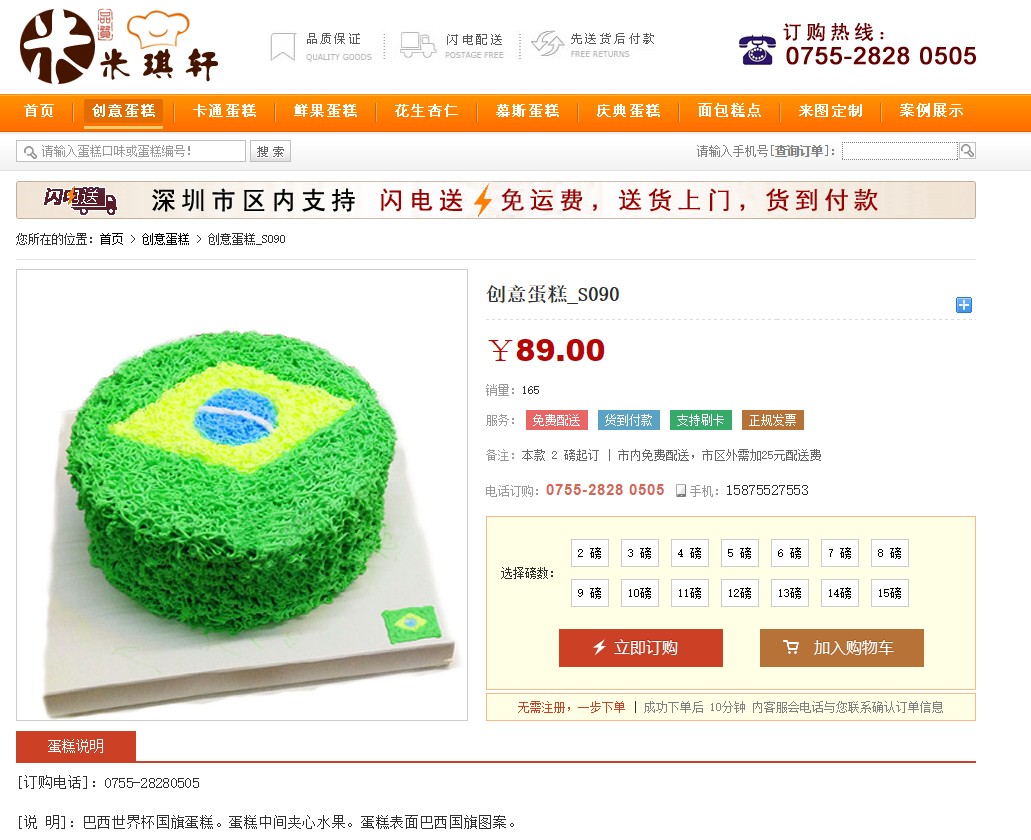
Task: Focus the cake flavor search field
Action: click(131, 151)
